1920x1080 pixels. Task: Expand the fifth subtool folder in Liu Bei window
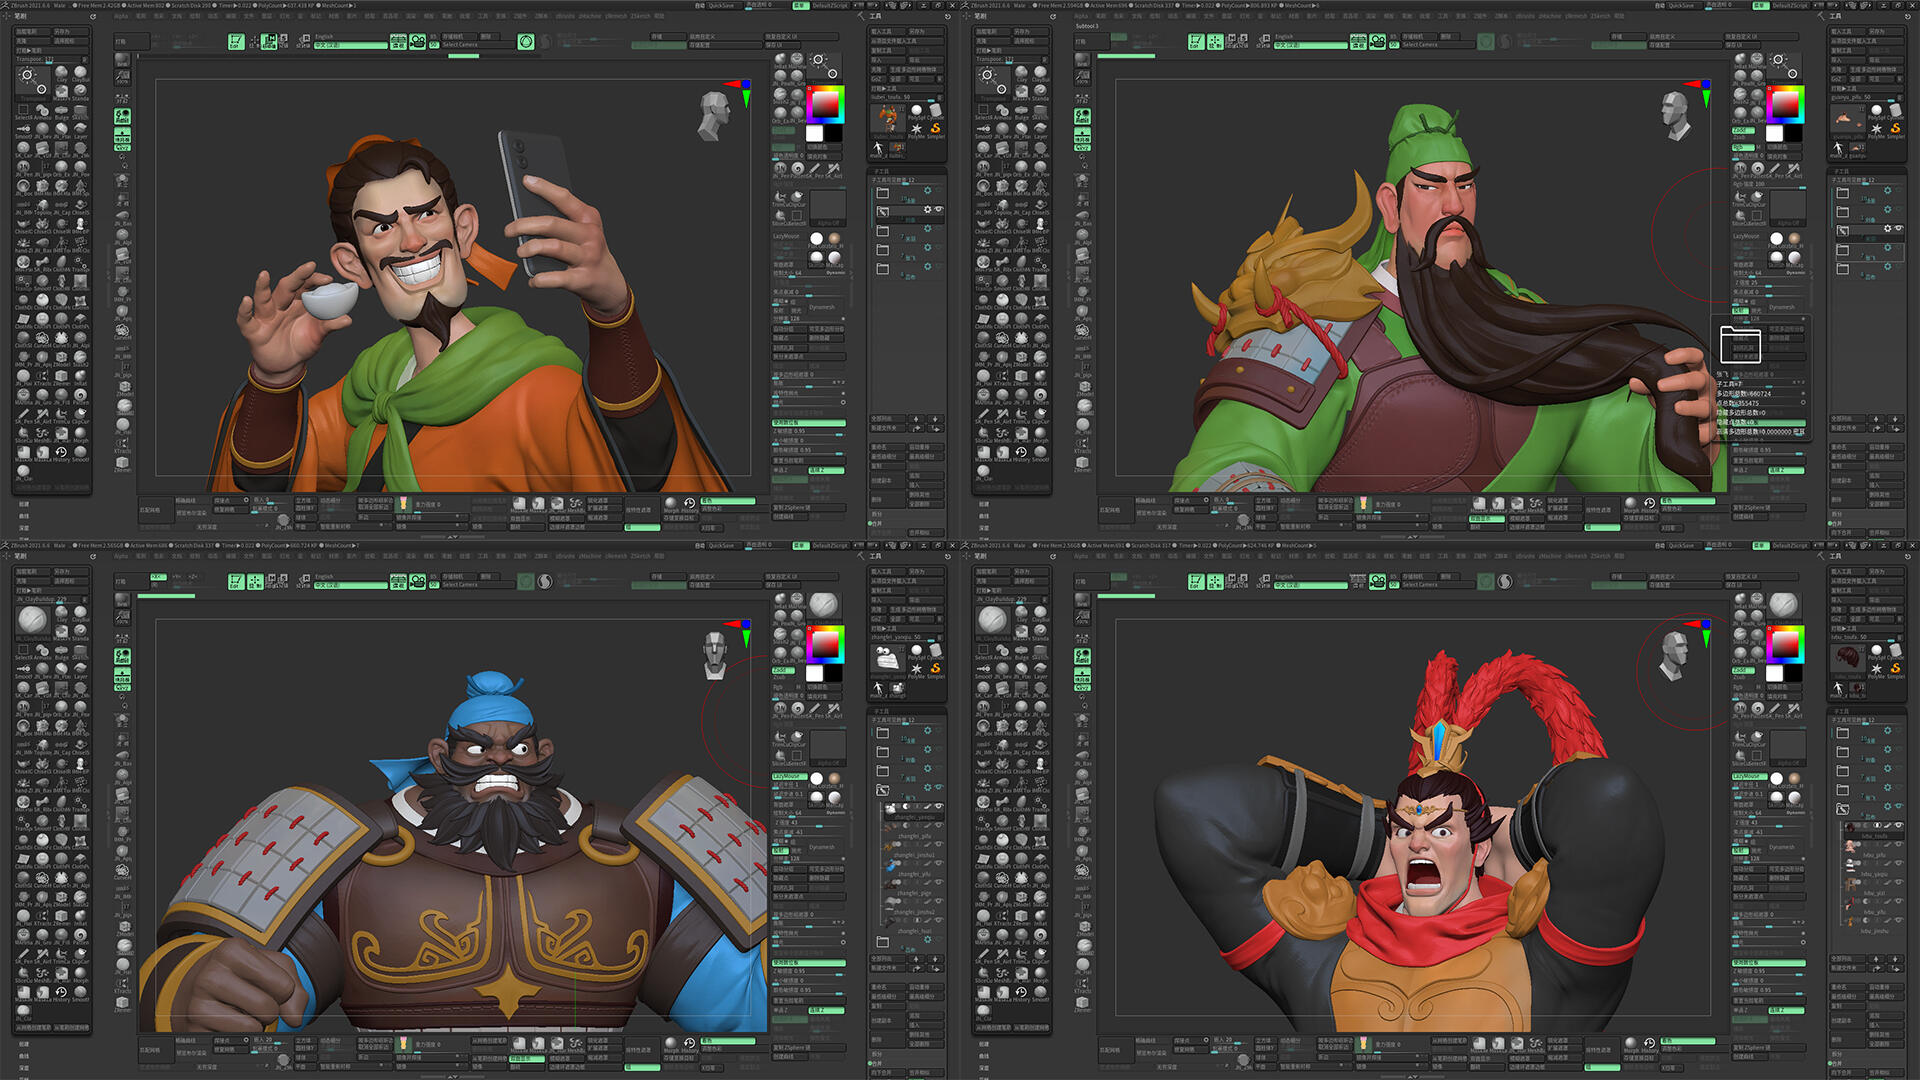point(882,269)
